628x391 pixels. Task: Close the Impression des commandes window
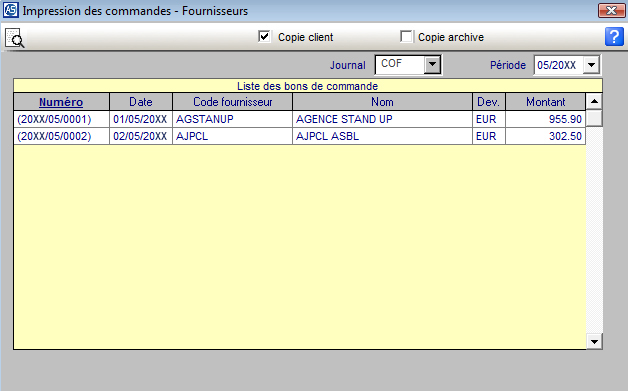[x=611, y=10]
